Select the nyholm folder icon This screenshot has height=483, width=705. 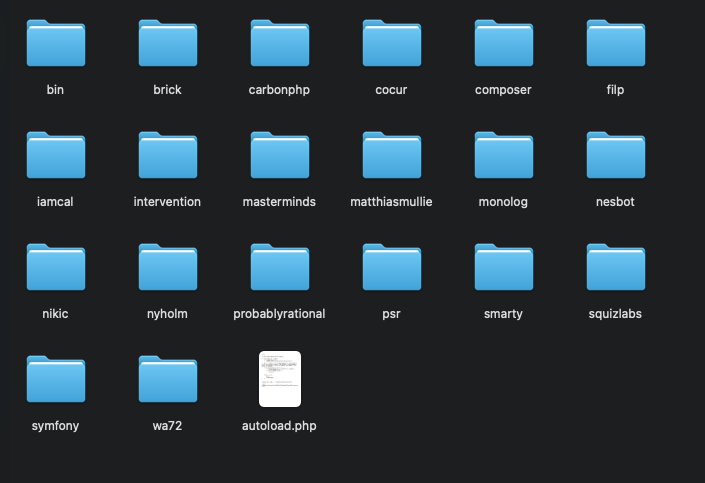(x=168, y=267)
